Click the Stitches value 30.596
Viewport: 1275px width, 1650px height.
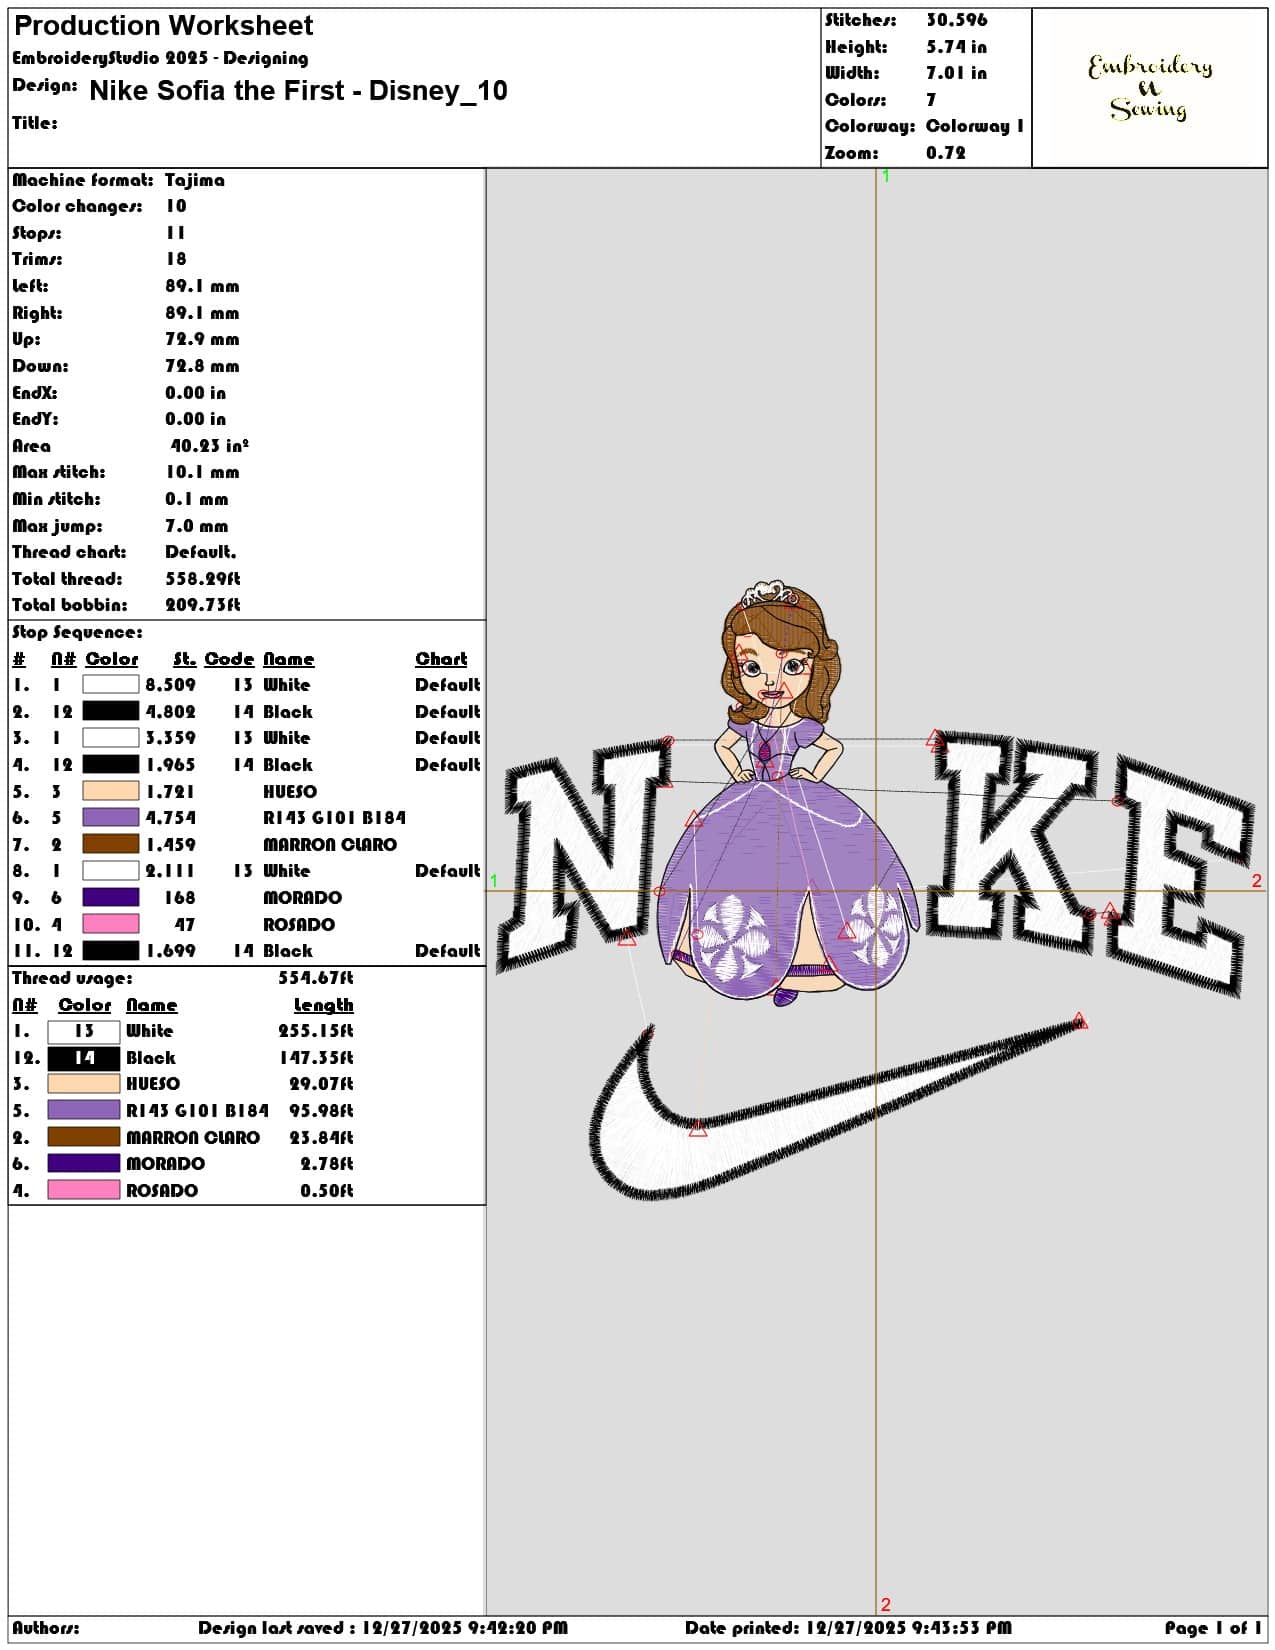point(956,20)
